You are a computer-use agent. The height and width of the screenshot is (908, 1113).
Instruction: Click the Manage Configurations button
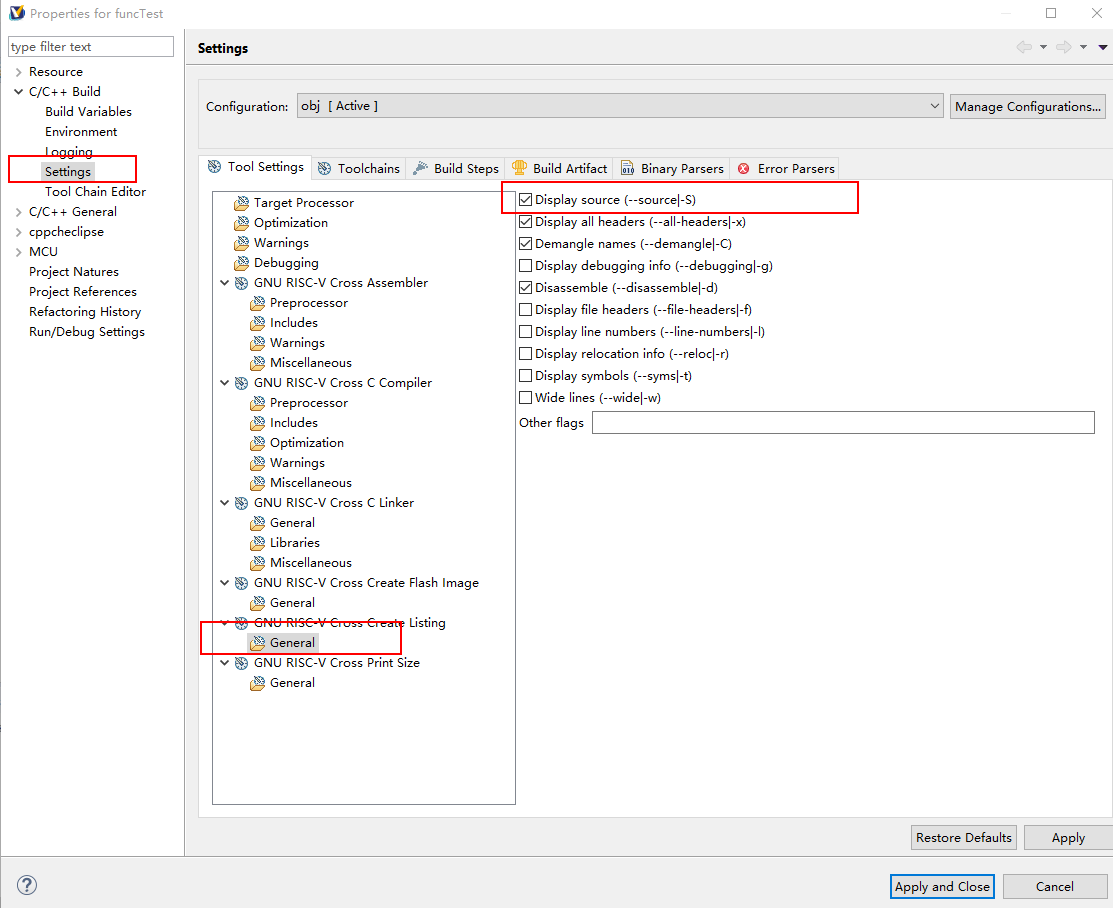pyautogui.click(x=1028, y=106)
